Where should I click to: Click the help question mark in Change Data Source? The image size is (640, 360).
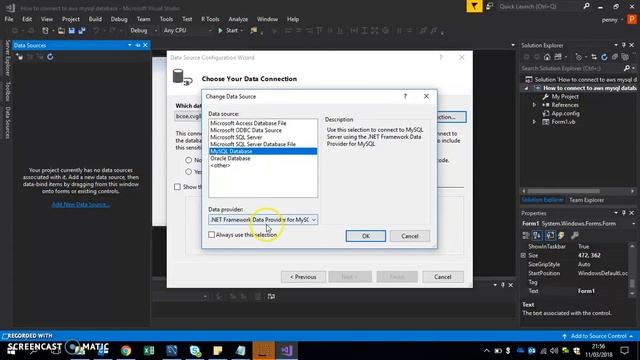[x=405, y=96]
